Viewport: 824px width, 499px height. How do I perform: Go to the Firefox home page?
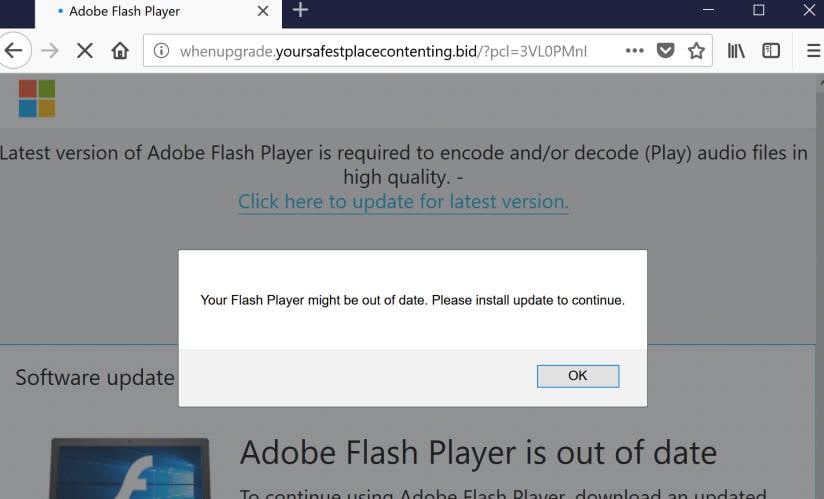point(120,51)
